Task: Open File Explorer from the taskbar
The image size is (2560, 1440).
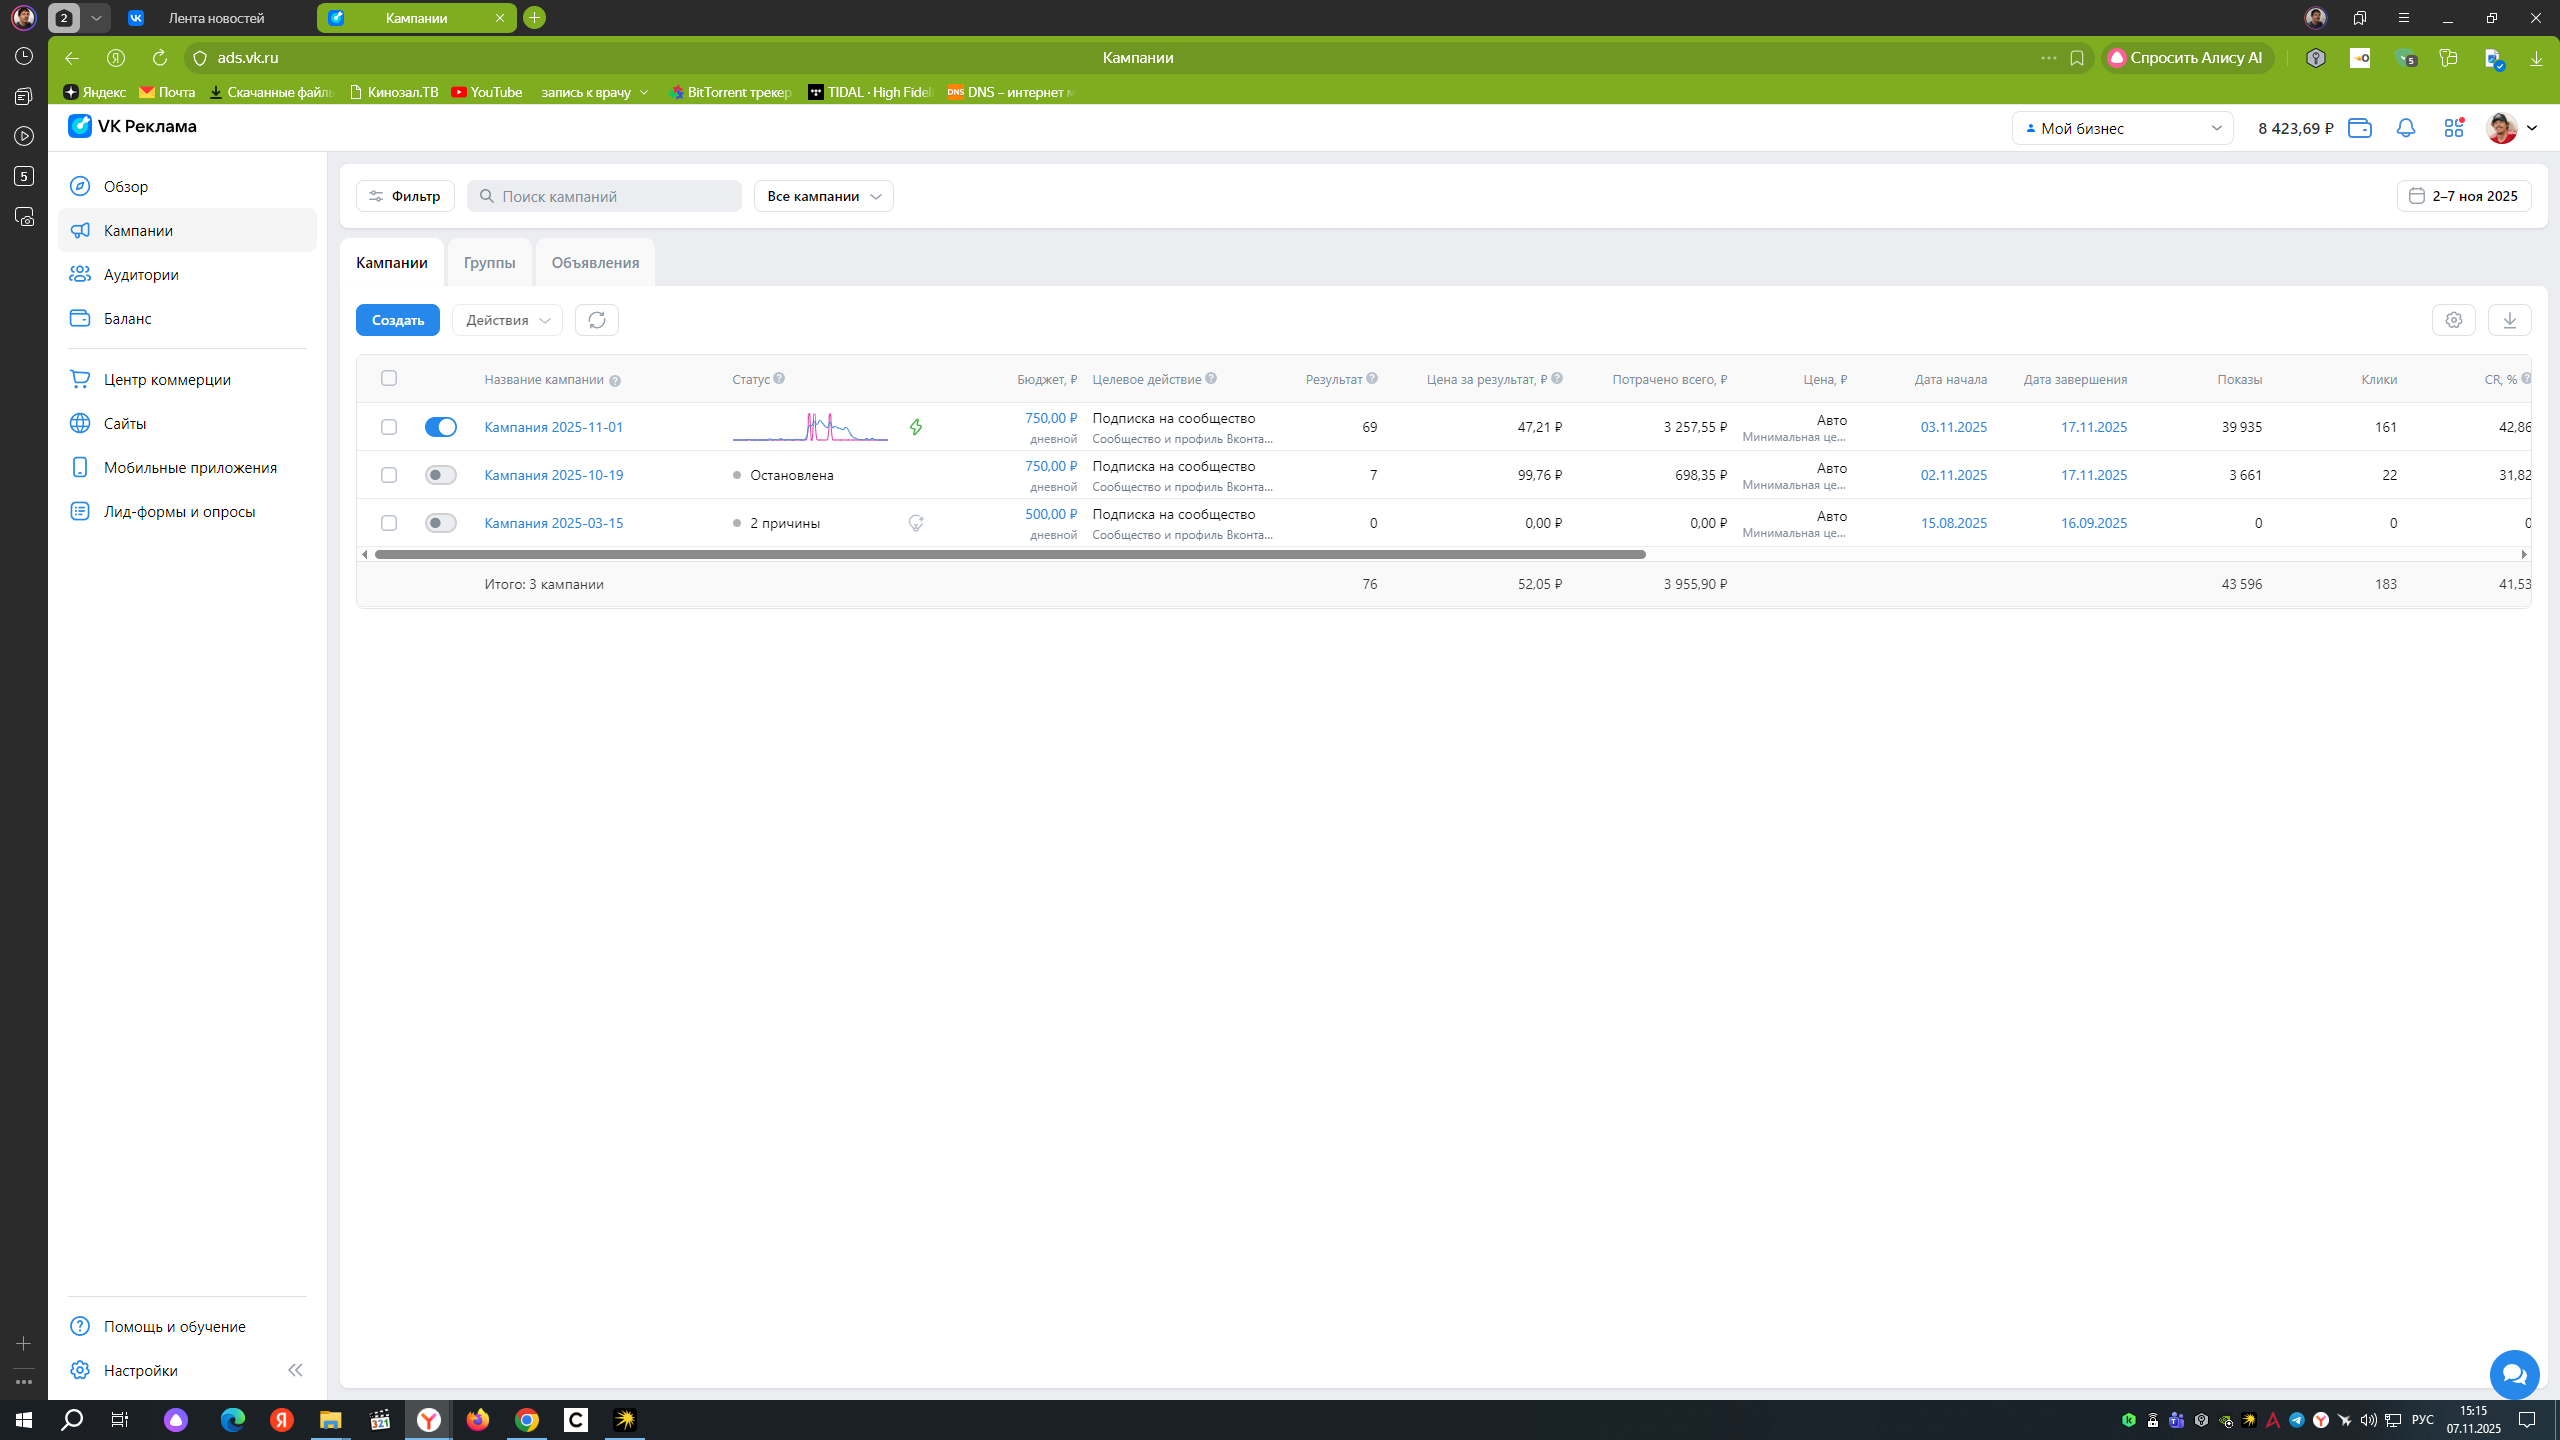Action: click(330, 1420)
